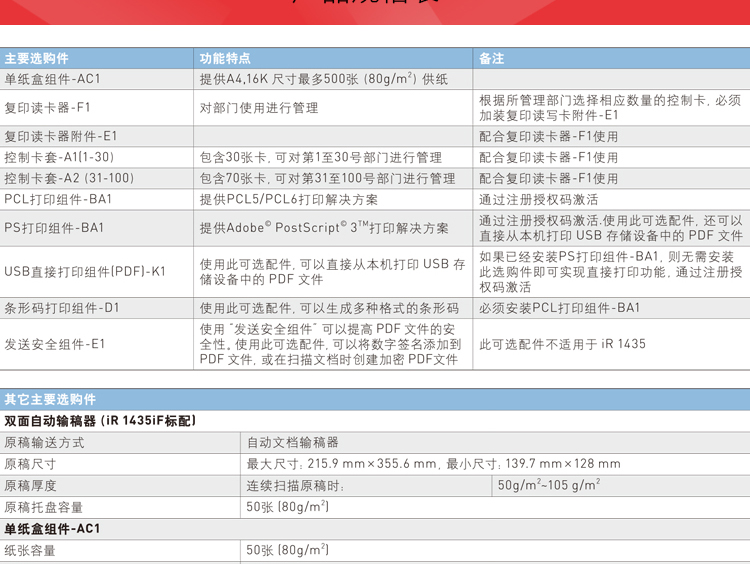The width and height of the screenshot is (750, 564).
Task: Click the "主要选购件" column header
Action: point(37,59)
